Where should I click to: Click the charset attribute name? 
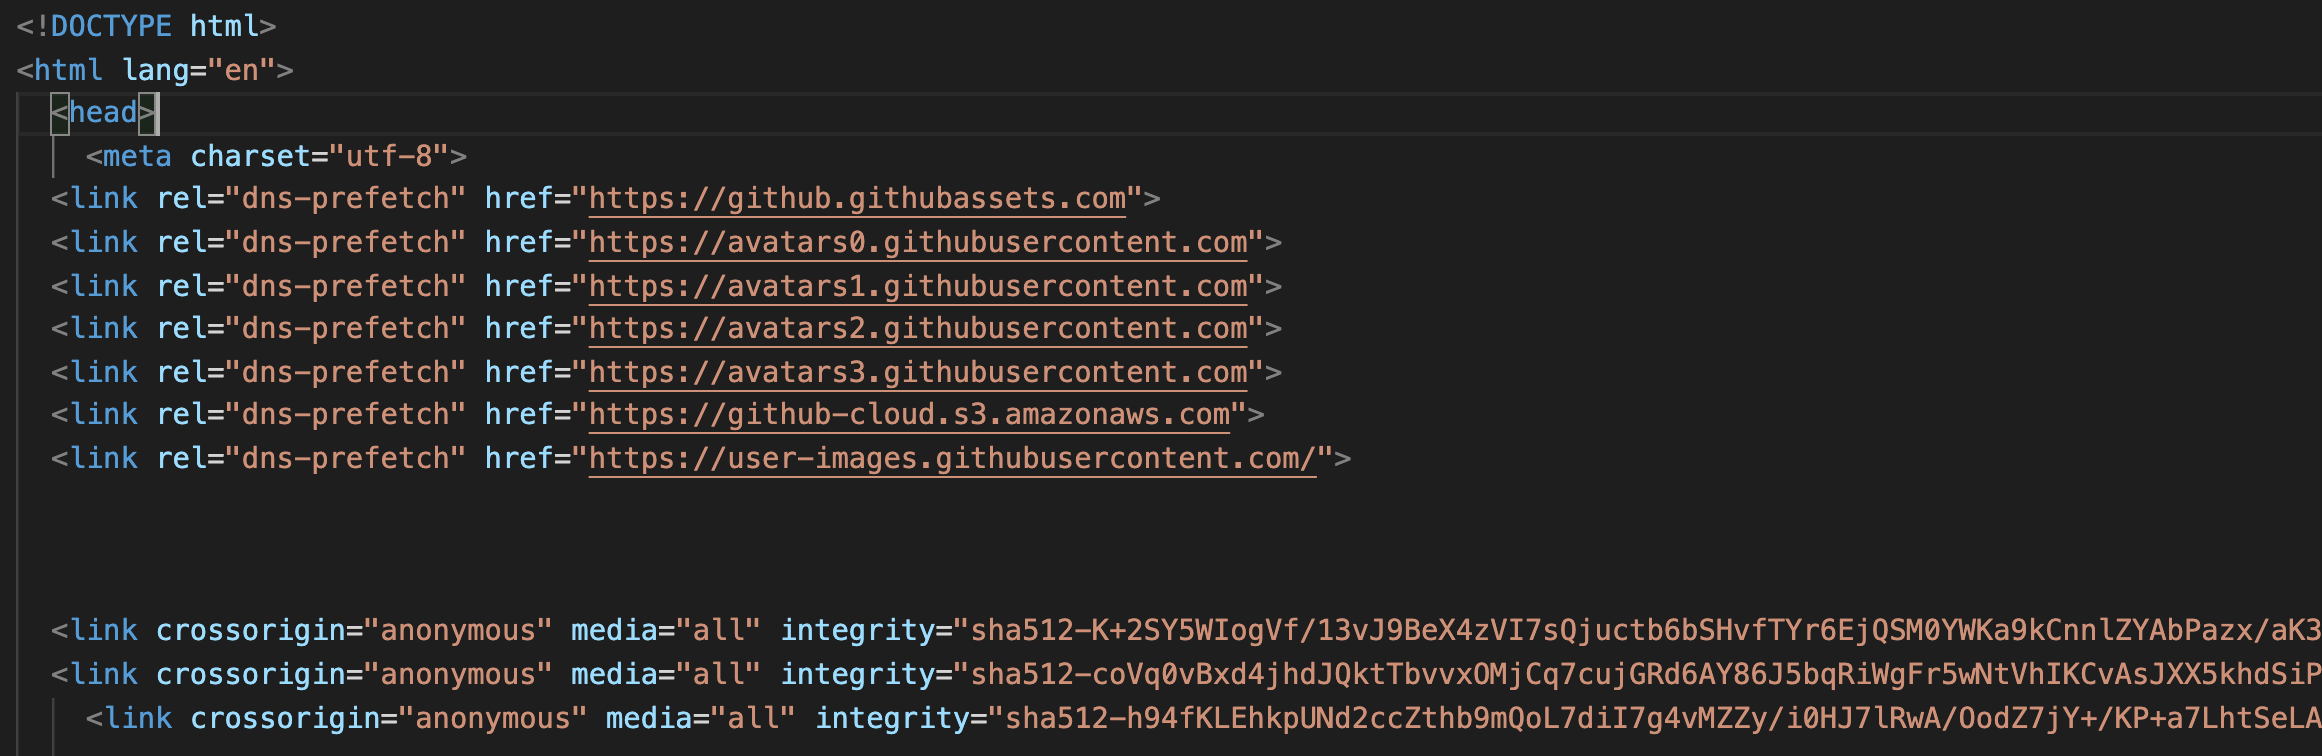coord(250,157)
